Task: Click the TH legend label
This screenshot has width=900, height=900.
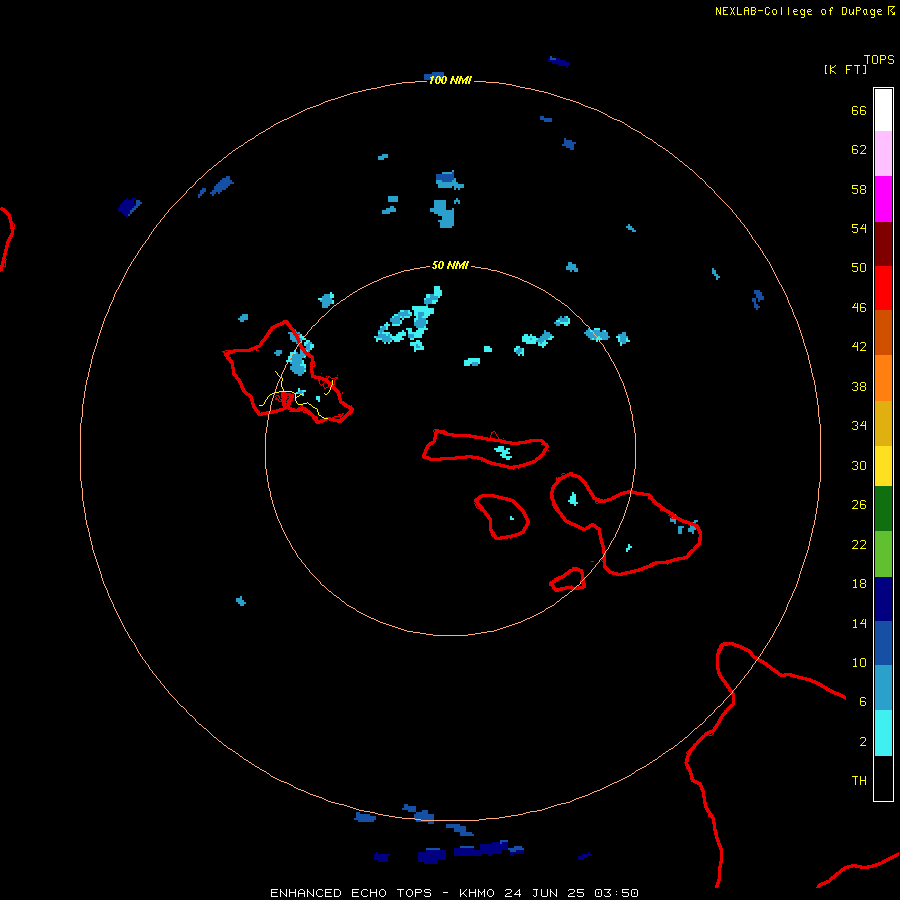Action: click(x=859, y=780)
